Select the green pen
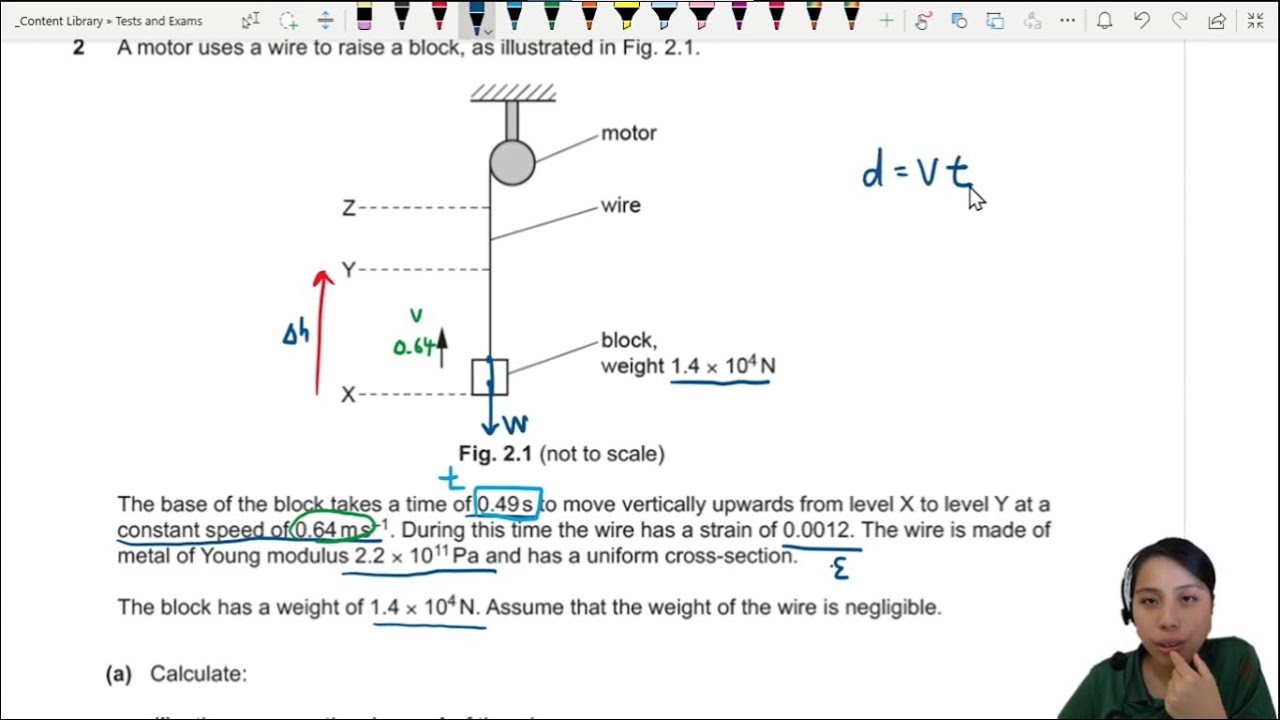Viewport: 1280px width, 720px height. point(551,18)
